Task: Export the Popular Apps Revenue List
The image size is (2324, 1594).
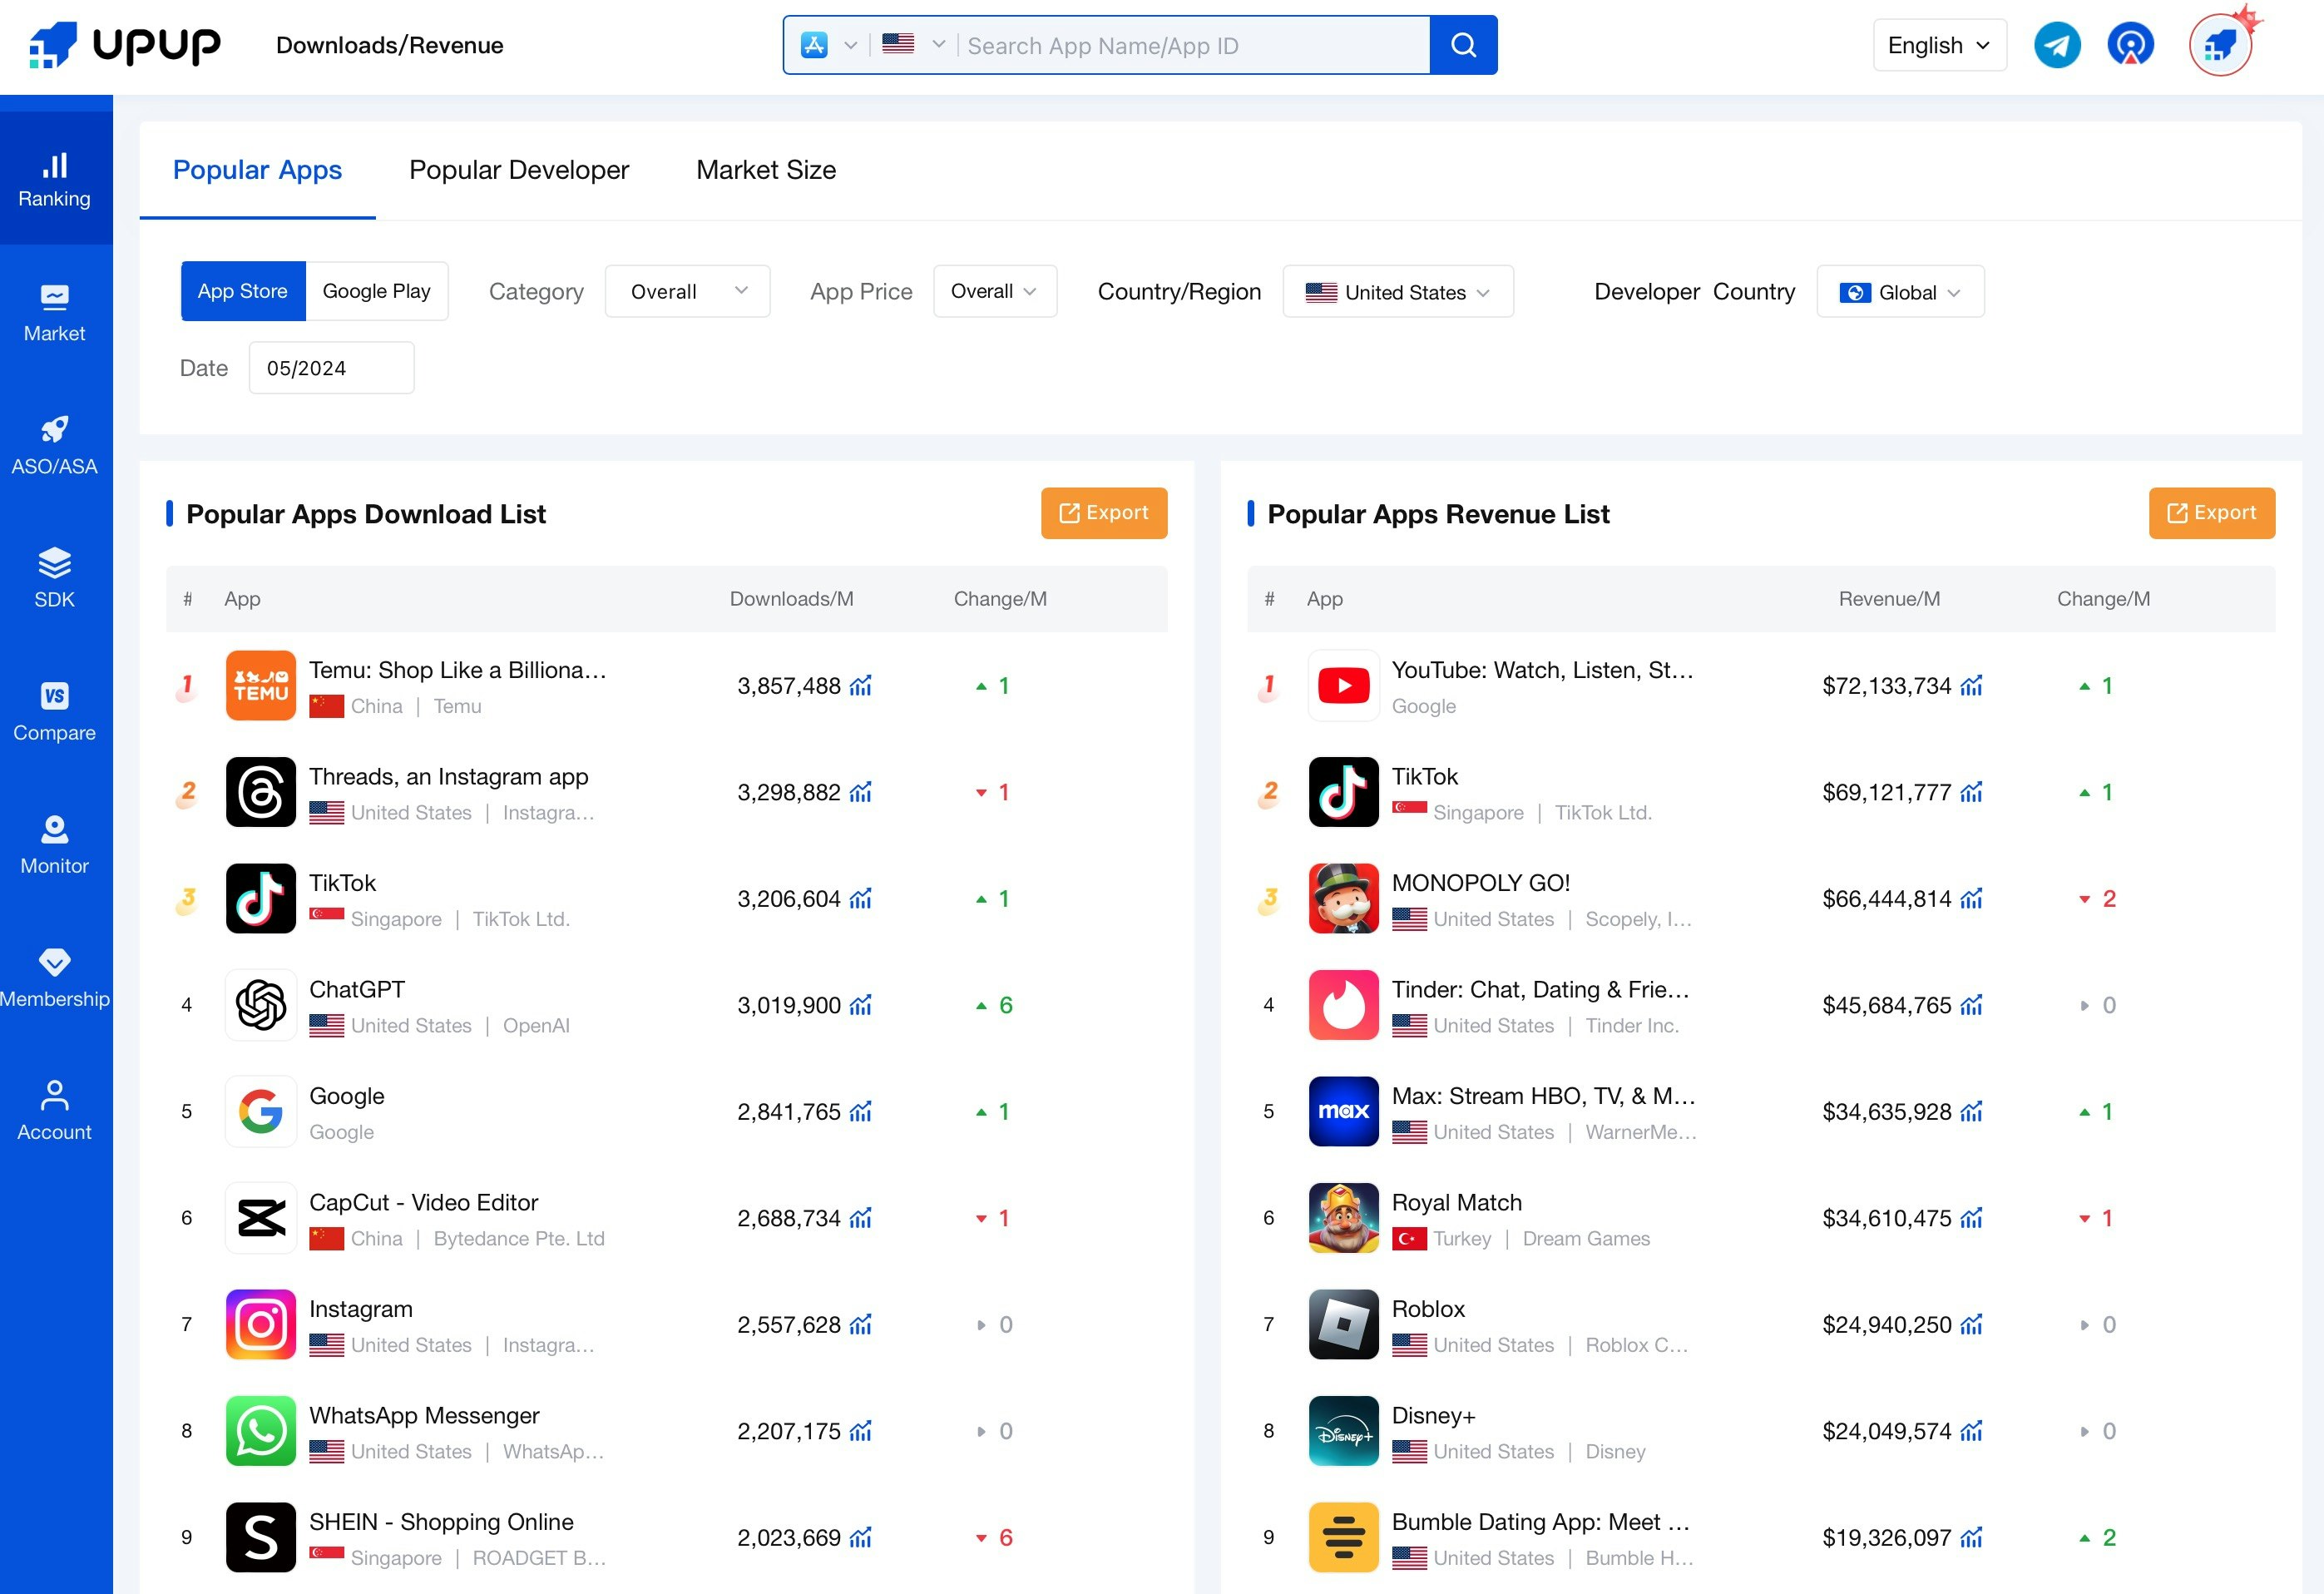Action: click(x=2212, y=513)
